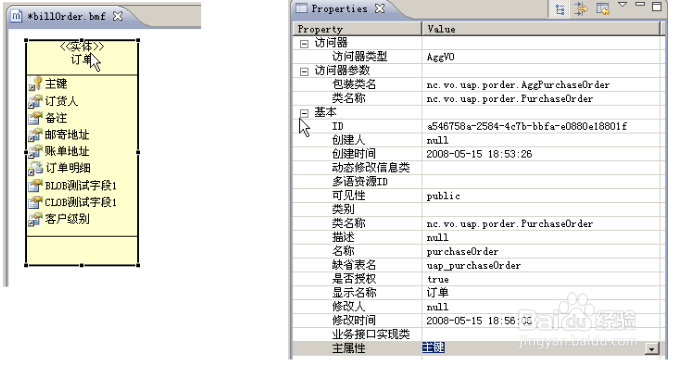The height and width of the screenshot is (365, 676).
Task: Select the 订单明细 attribute
Action: click(68, 168)
